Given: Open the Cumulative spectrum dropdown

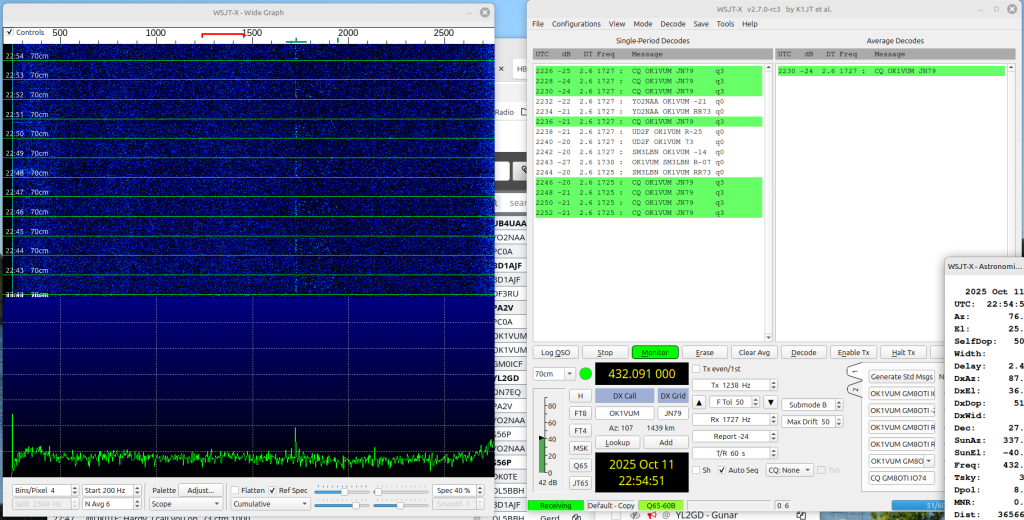Looking at the screenshot, I should pos(270,504).
